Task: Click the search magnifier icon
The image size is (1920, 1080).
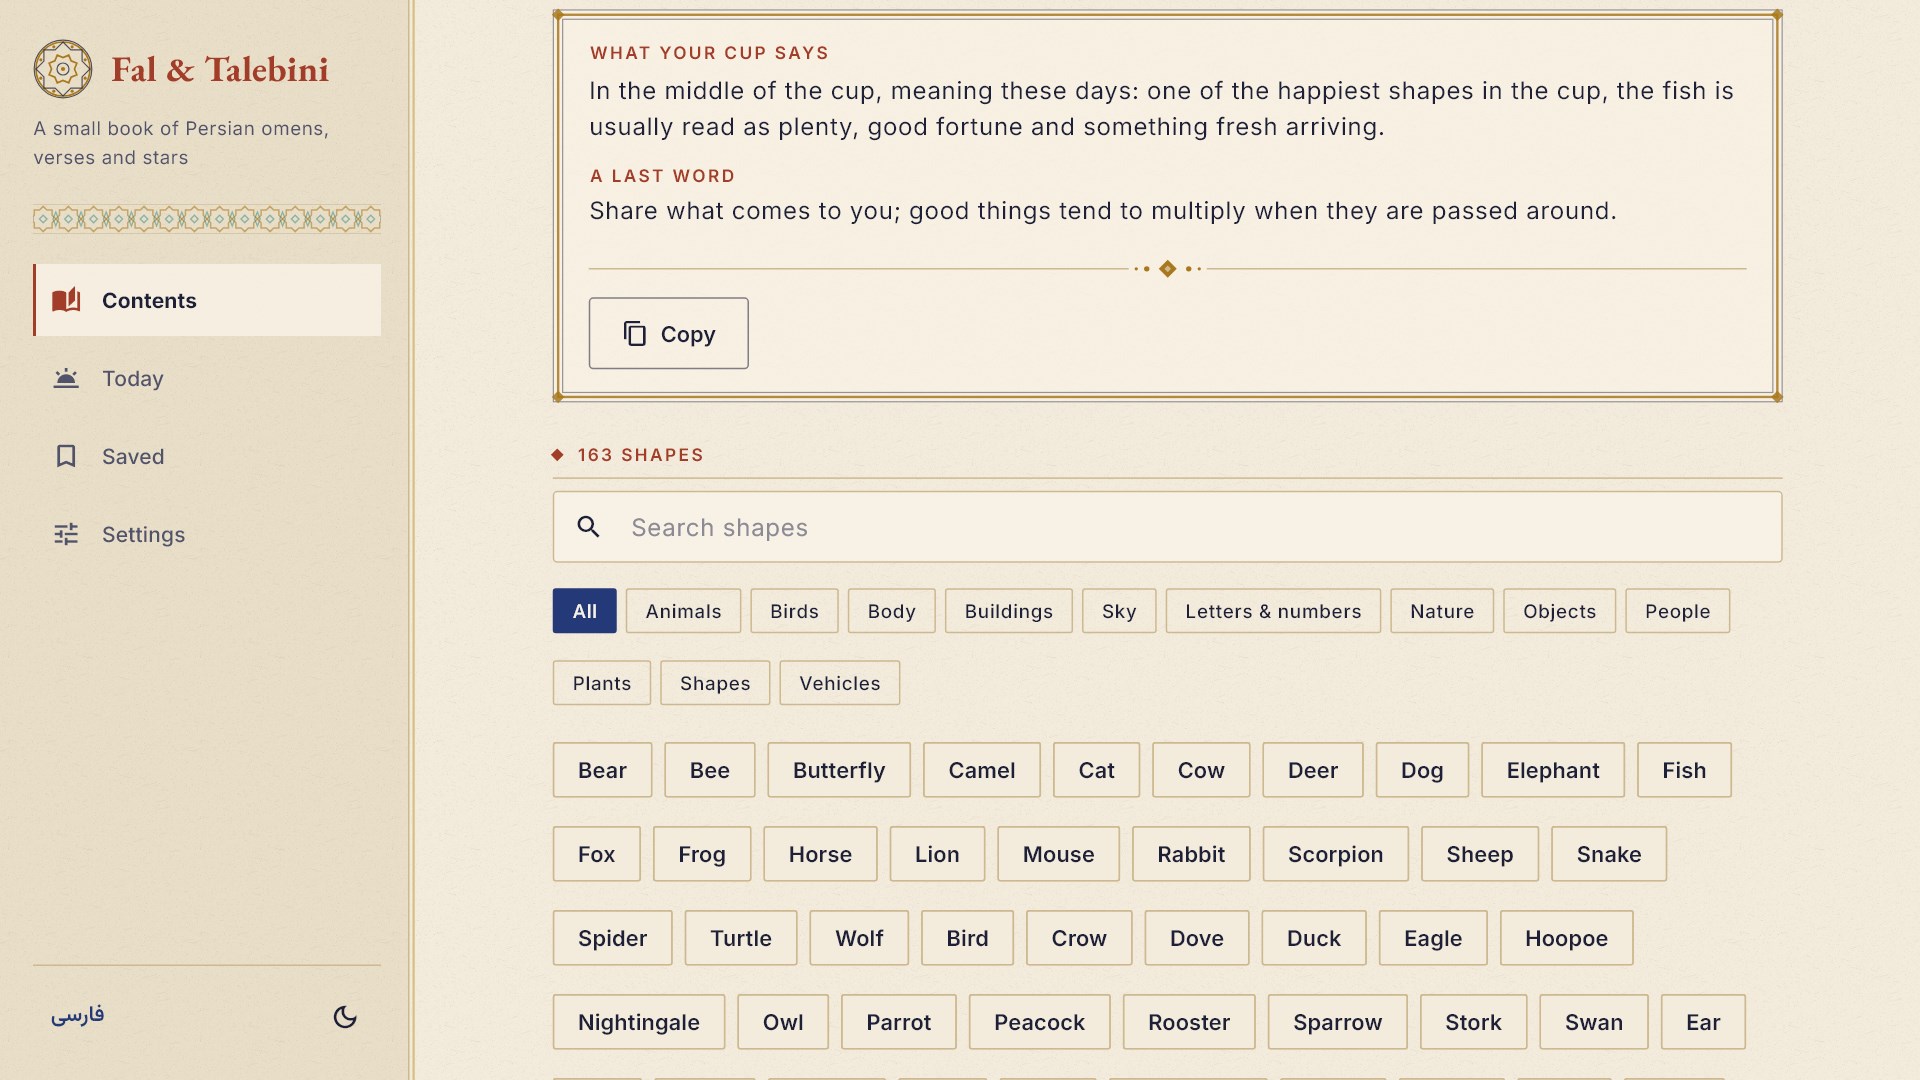Action: point(589,527)
